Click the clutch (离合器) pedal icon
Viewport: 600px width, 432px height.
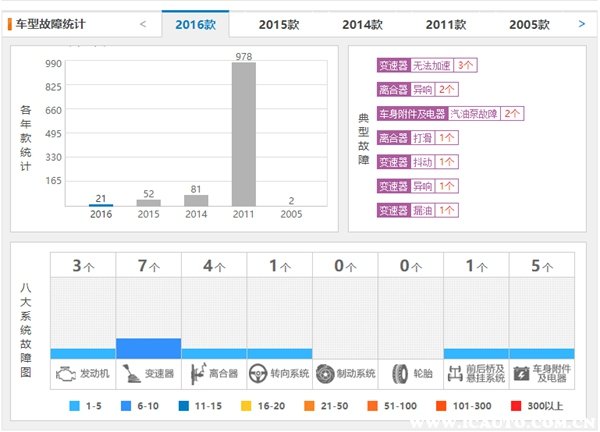(x=197, y=374)
